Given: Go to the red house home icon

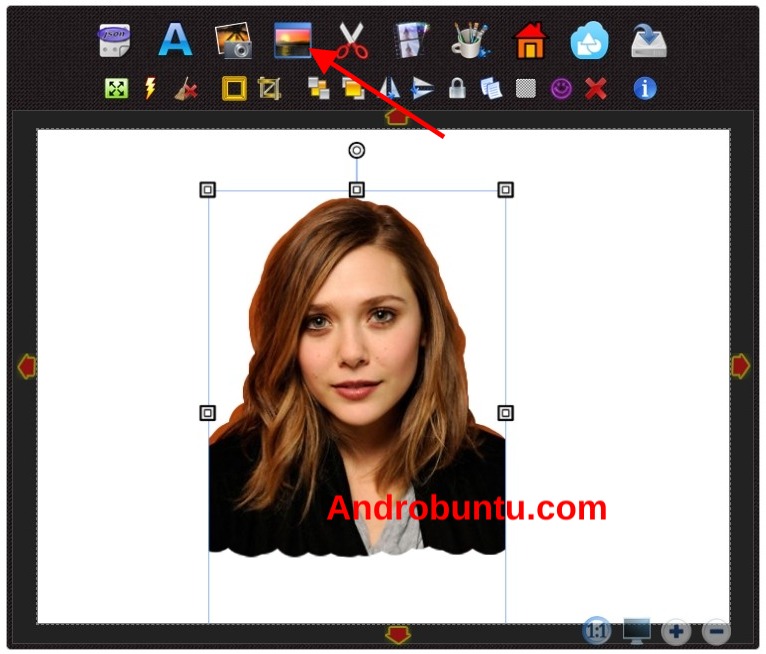Looking at the screenshot, I should (530, 41).
